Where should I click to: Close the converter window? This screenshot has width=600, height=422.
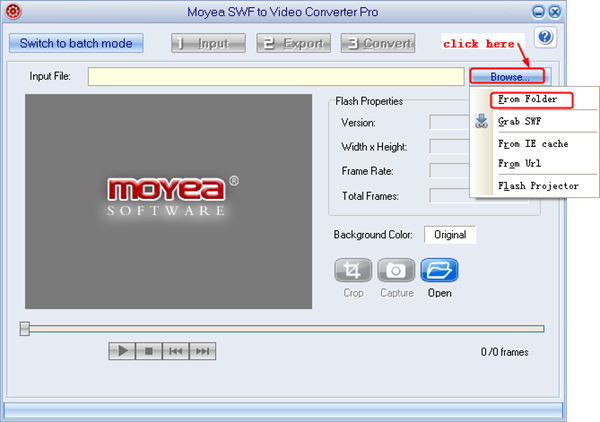[554, 12]
